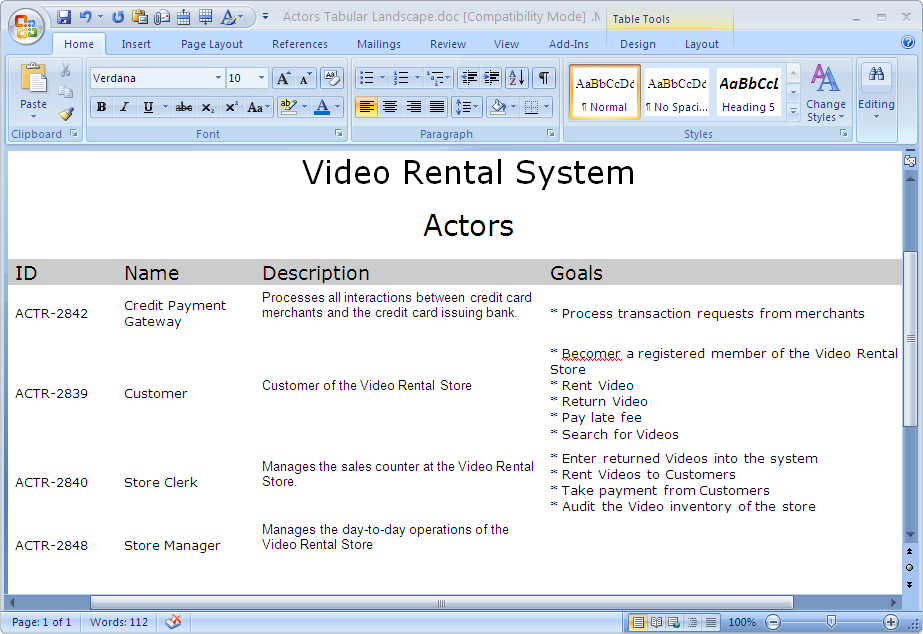The height and width of the screenshot is (634, 923).
Task: Open the Table Tools Design tab
Action: coord(638,44)
